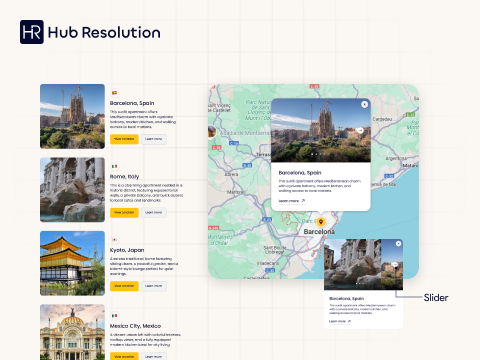Screen dimensions: 480x360
Task: Select the "Kyoto, Japan" listing title
Action: [x=127, y=250]
